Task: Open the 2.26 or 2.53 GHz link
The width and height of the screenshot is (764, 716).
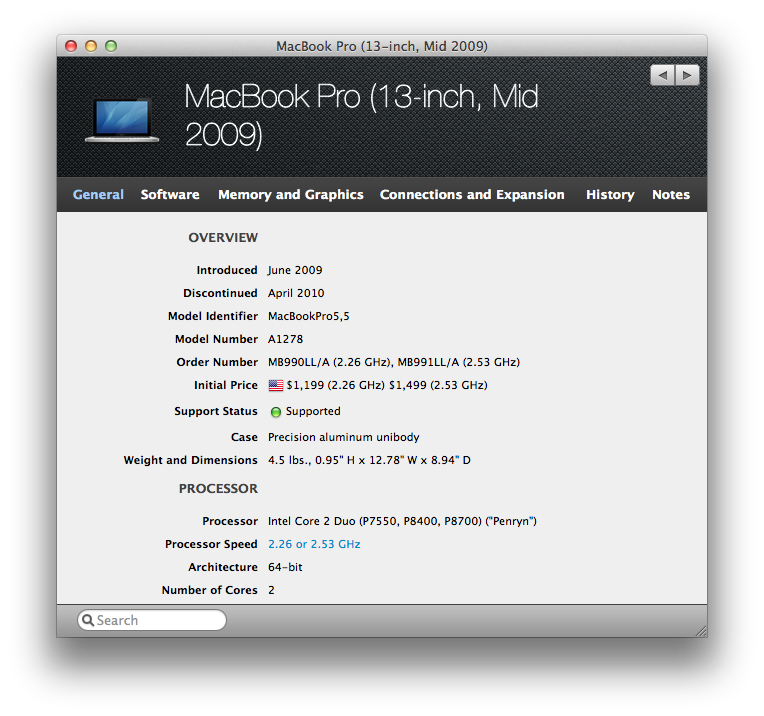Action: [x=314, y=544]
